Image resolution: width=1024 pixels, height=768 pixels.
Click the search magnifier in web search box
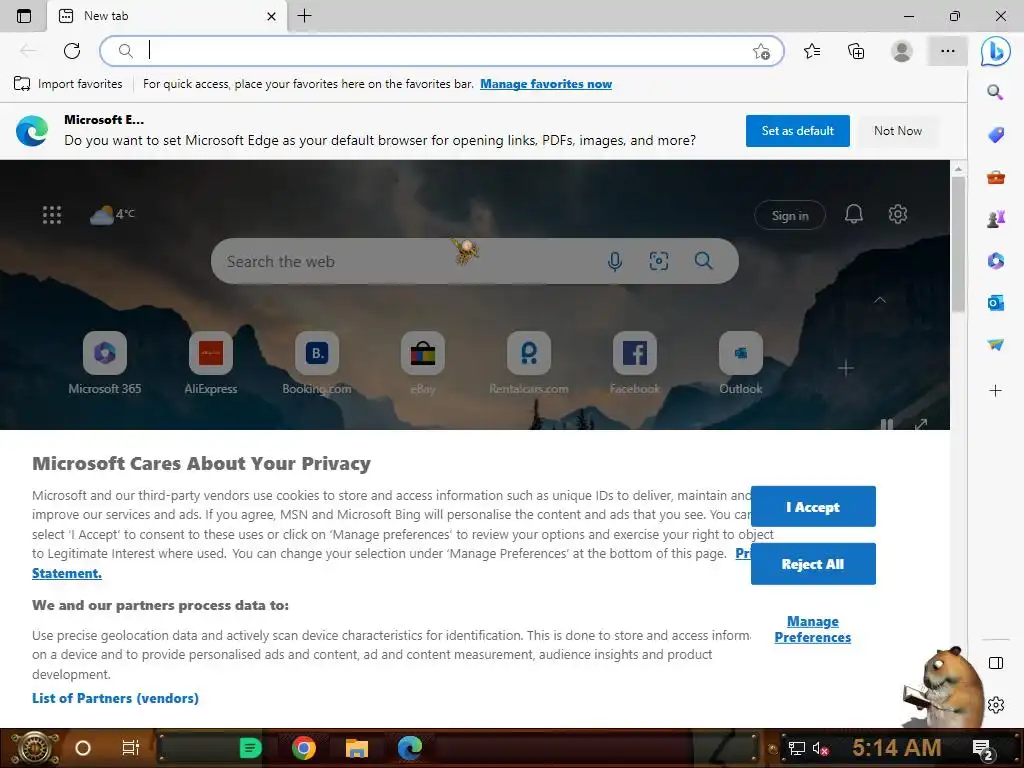click(703, 261)
